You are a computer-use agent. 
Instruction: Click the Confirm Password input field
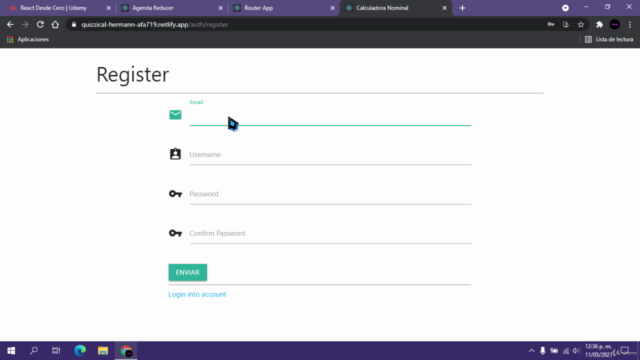pos(330,234)
